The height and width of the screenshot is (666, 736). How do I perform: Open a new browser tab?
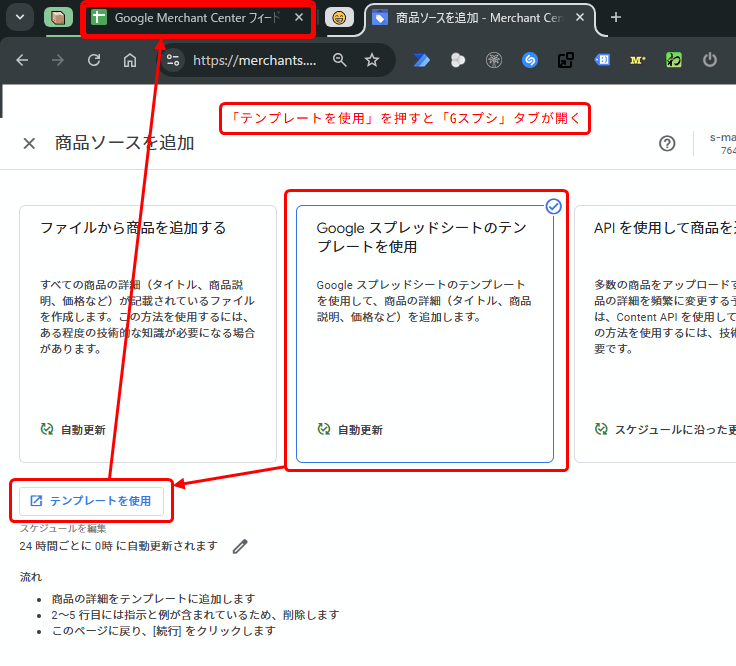616,17
